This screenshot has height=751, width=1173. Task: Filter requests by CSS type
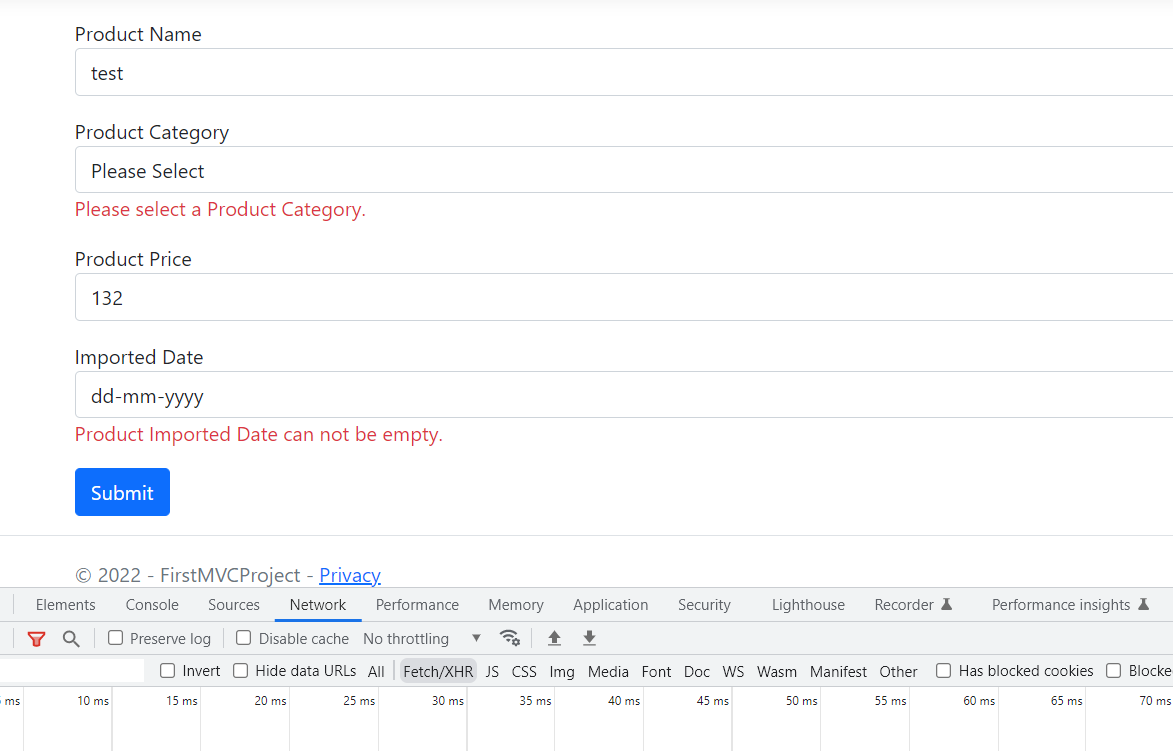(524, 670)
